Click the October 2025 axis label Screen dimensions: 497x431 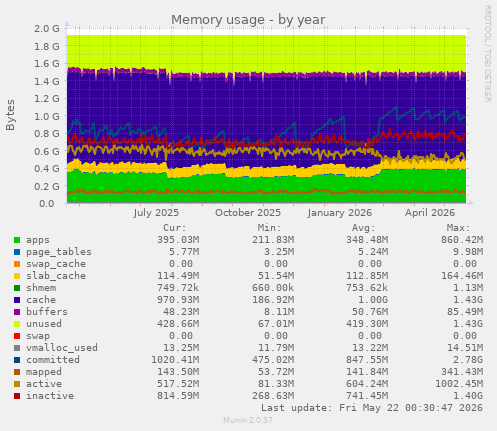(x=248, y=213)
